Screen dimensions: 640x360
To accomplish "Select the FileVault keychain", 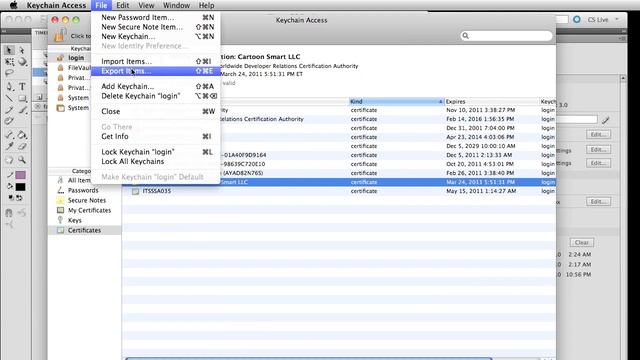I will pyautogui.click(x=70, y=68).
